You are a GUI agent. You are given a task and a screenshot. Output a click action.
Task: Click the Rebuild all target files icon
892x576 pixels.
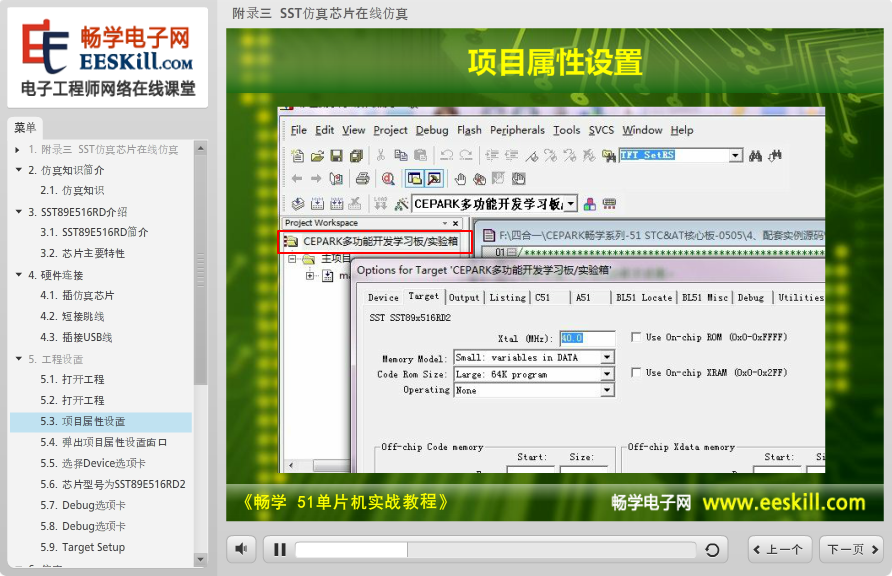click(337, 204)
